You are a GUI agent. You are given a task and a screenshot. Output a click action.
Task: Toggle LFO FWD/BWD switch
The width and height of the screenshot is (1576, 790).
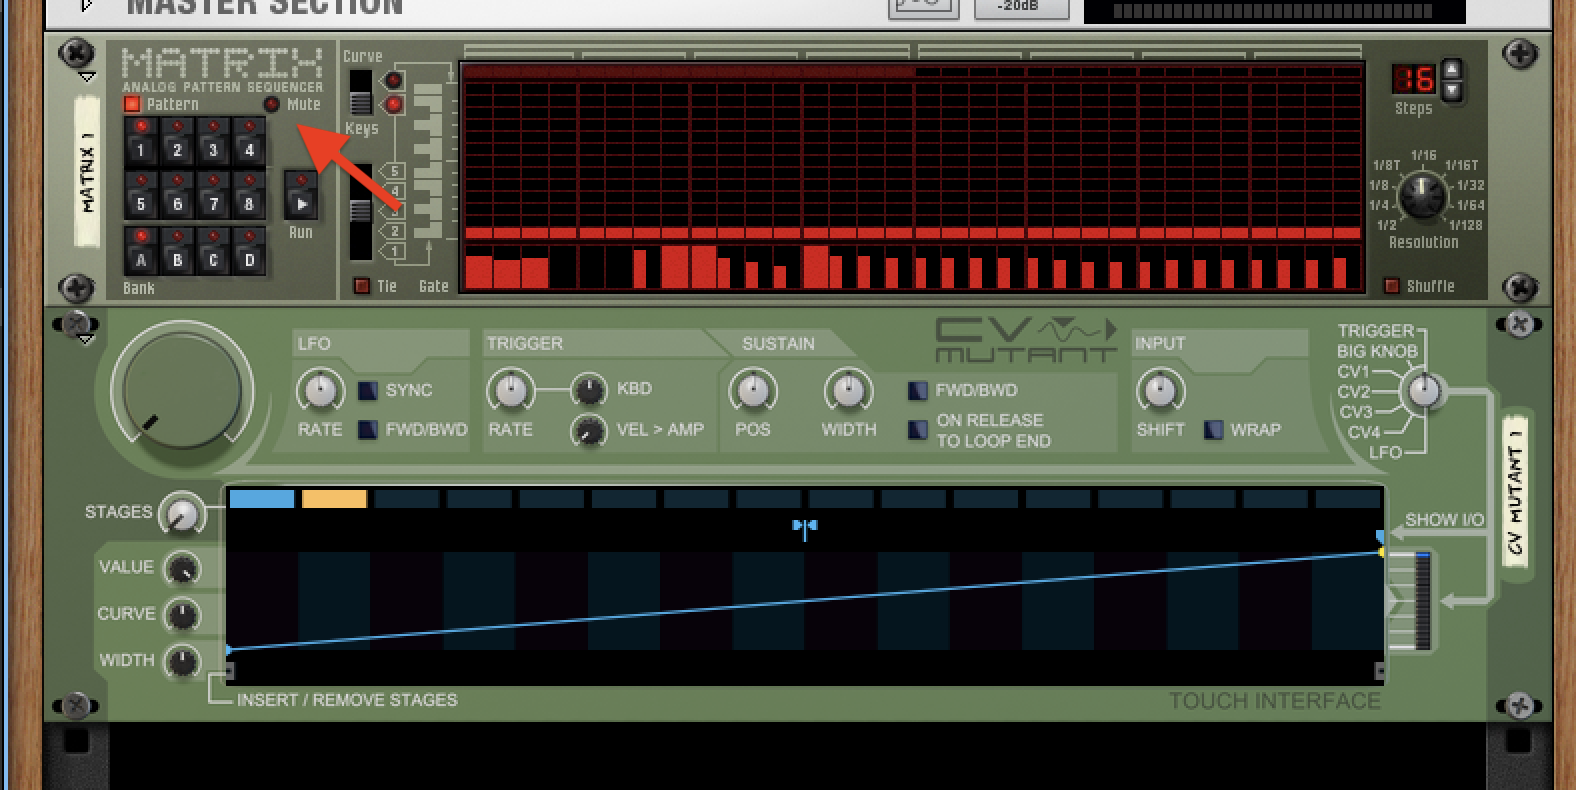point(368,429)
